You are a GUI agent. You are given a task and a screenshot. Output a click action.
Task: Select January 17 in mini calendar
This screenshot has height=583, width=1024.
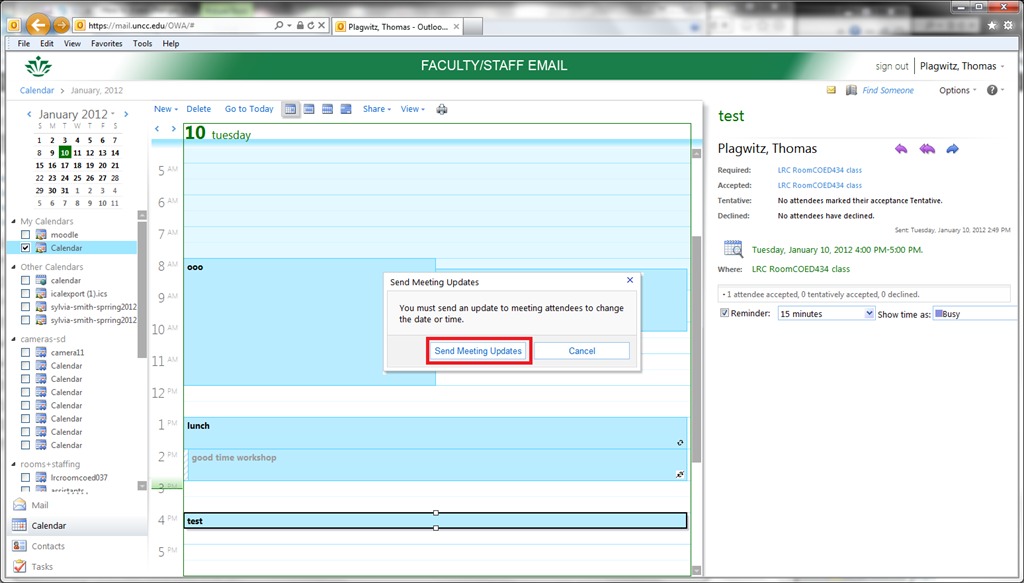tap(64, 165)
